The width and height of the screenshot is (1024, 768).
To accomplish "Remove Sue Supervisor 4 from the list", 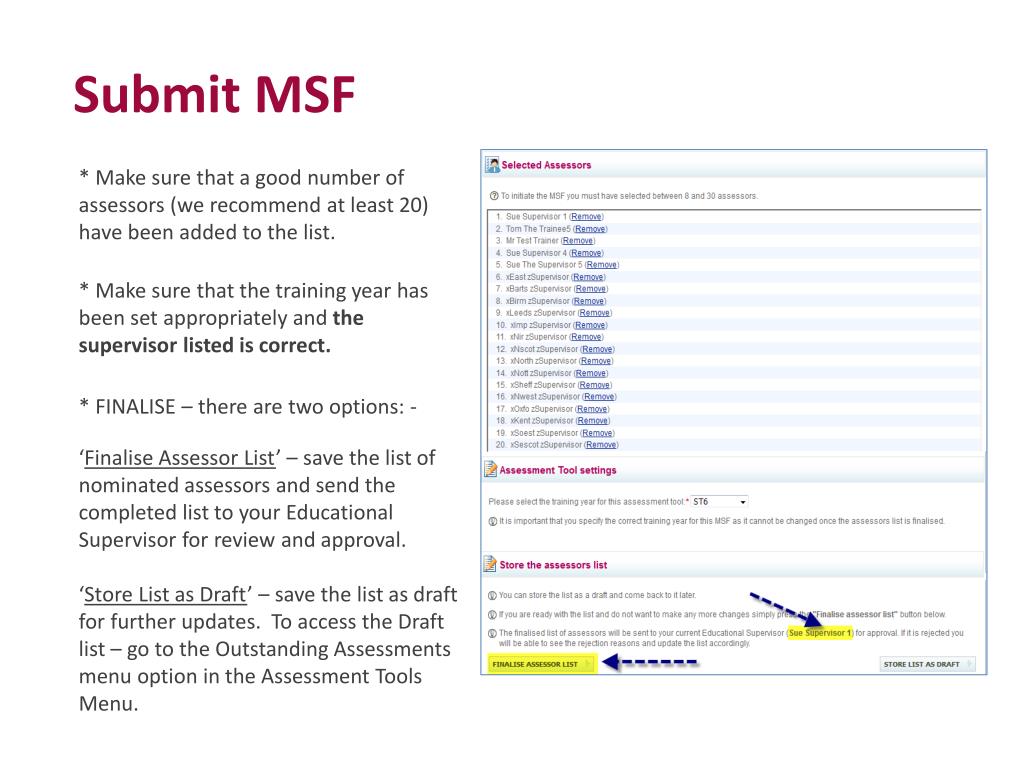I will click(586, 253).
